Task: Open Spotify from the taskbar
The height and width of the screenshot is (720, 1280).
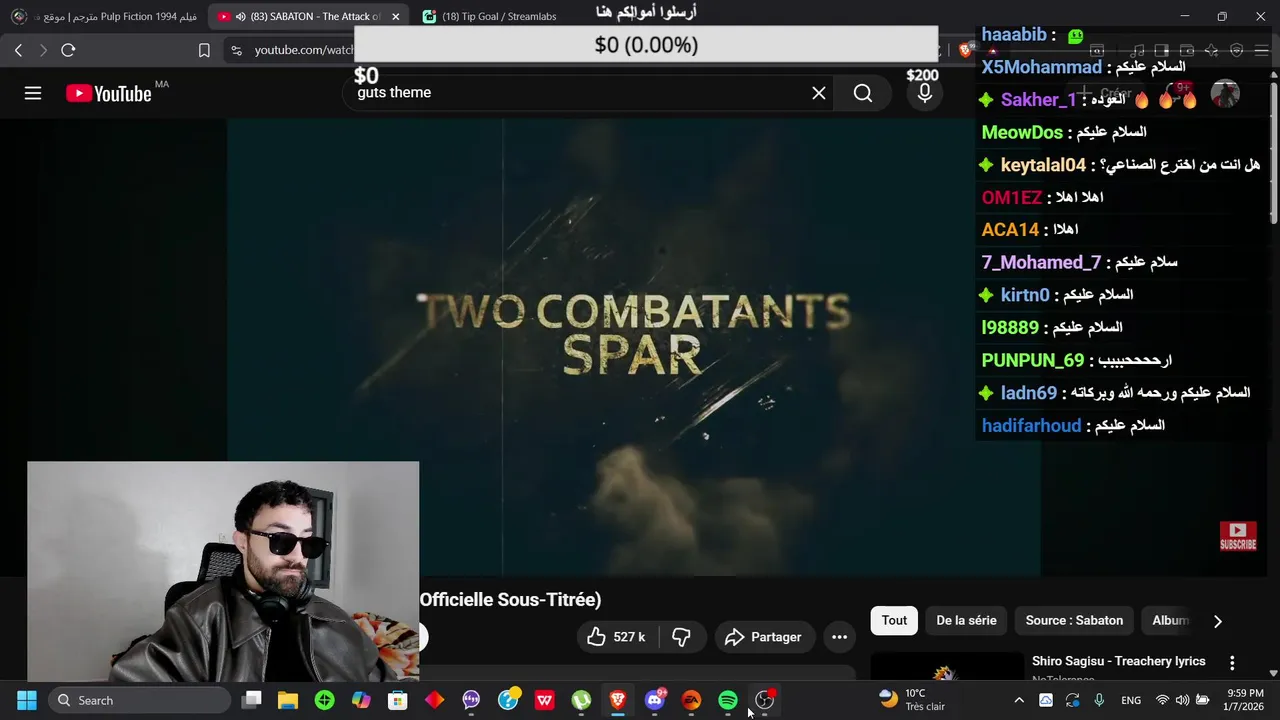Action: pos(728,700)
